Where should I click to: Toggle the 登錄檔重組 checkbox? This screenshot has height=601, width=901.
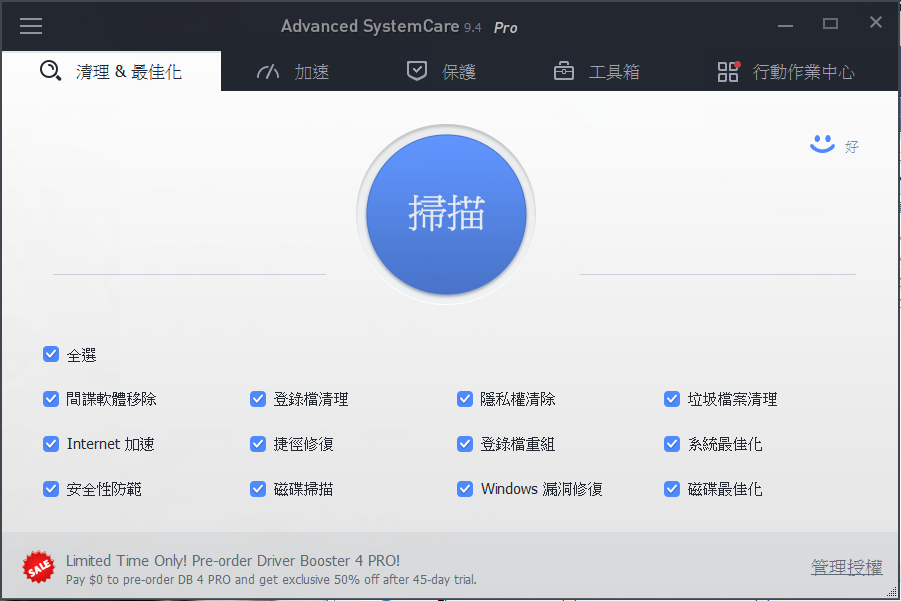(x=465, y=444)
